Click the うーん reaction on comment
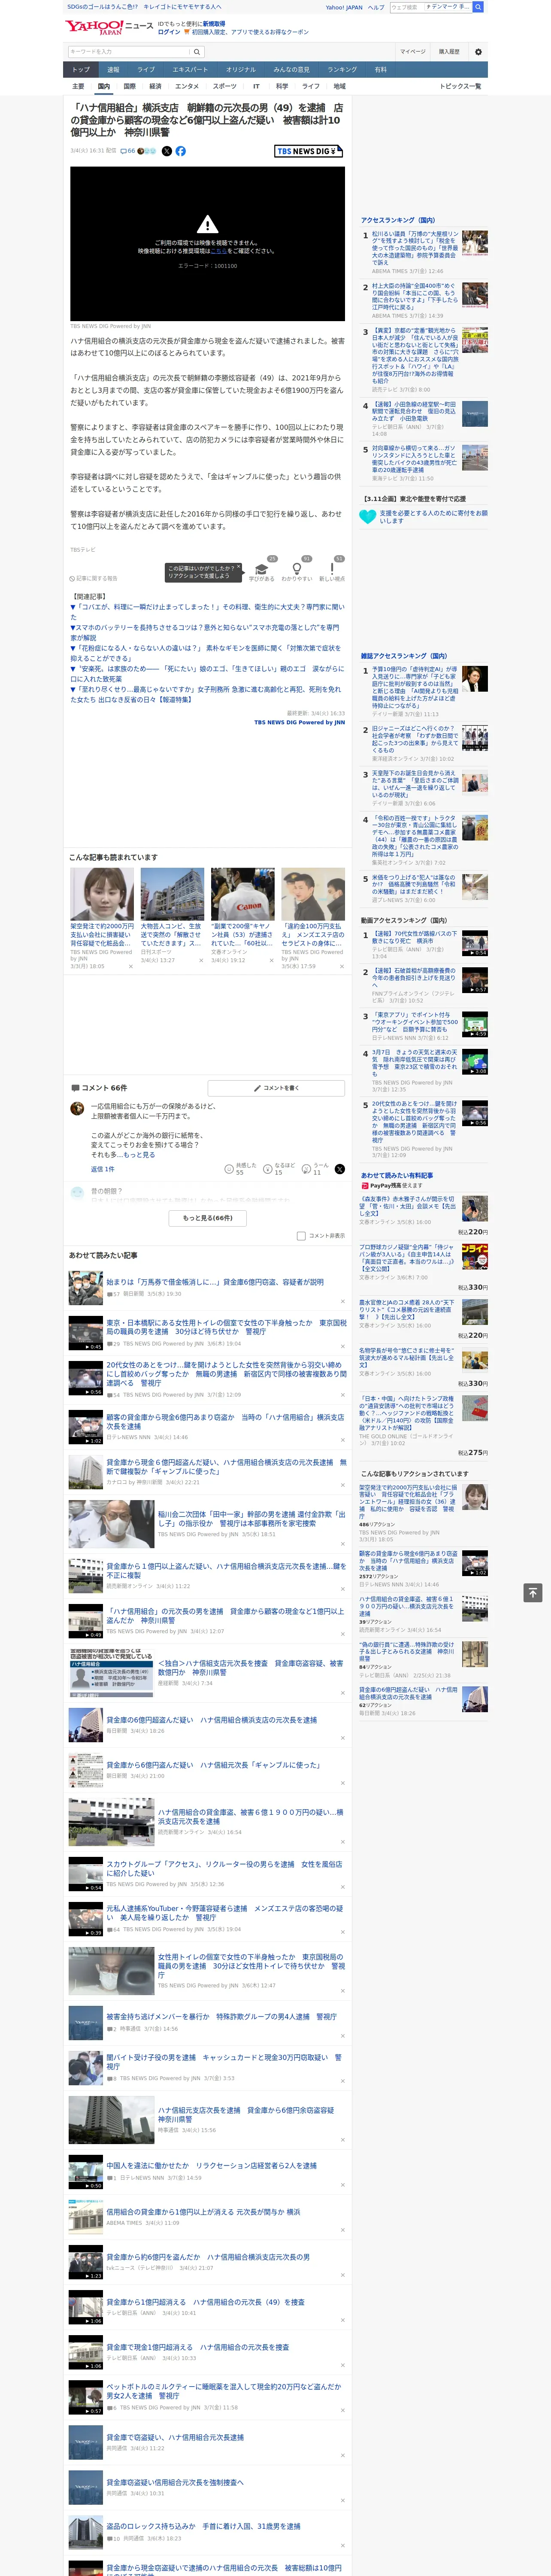 coord(307,1169)
